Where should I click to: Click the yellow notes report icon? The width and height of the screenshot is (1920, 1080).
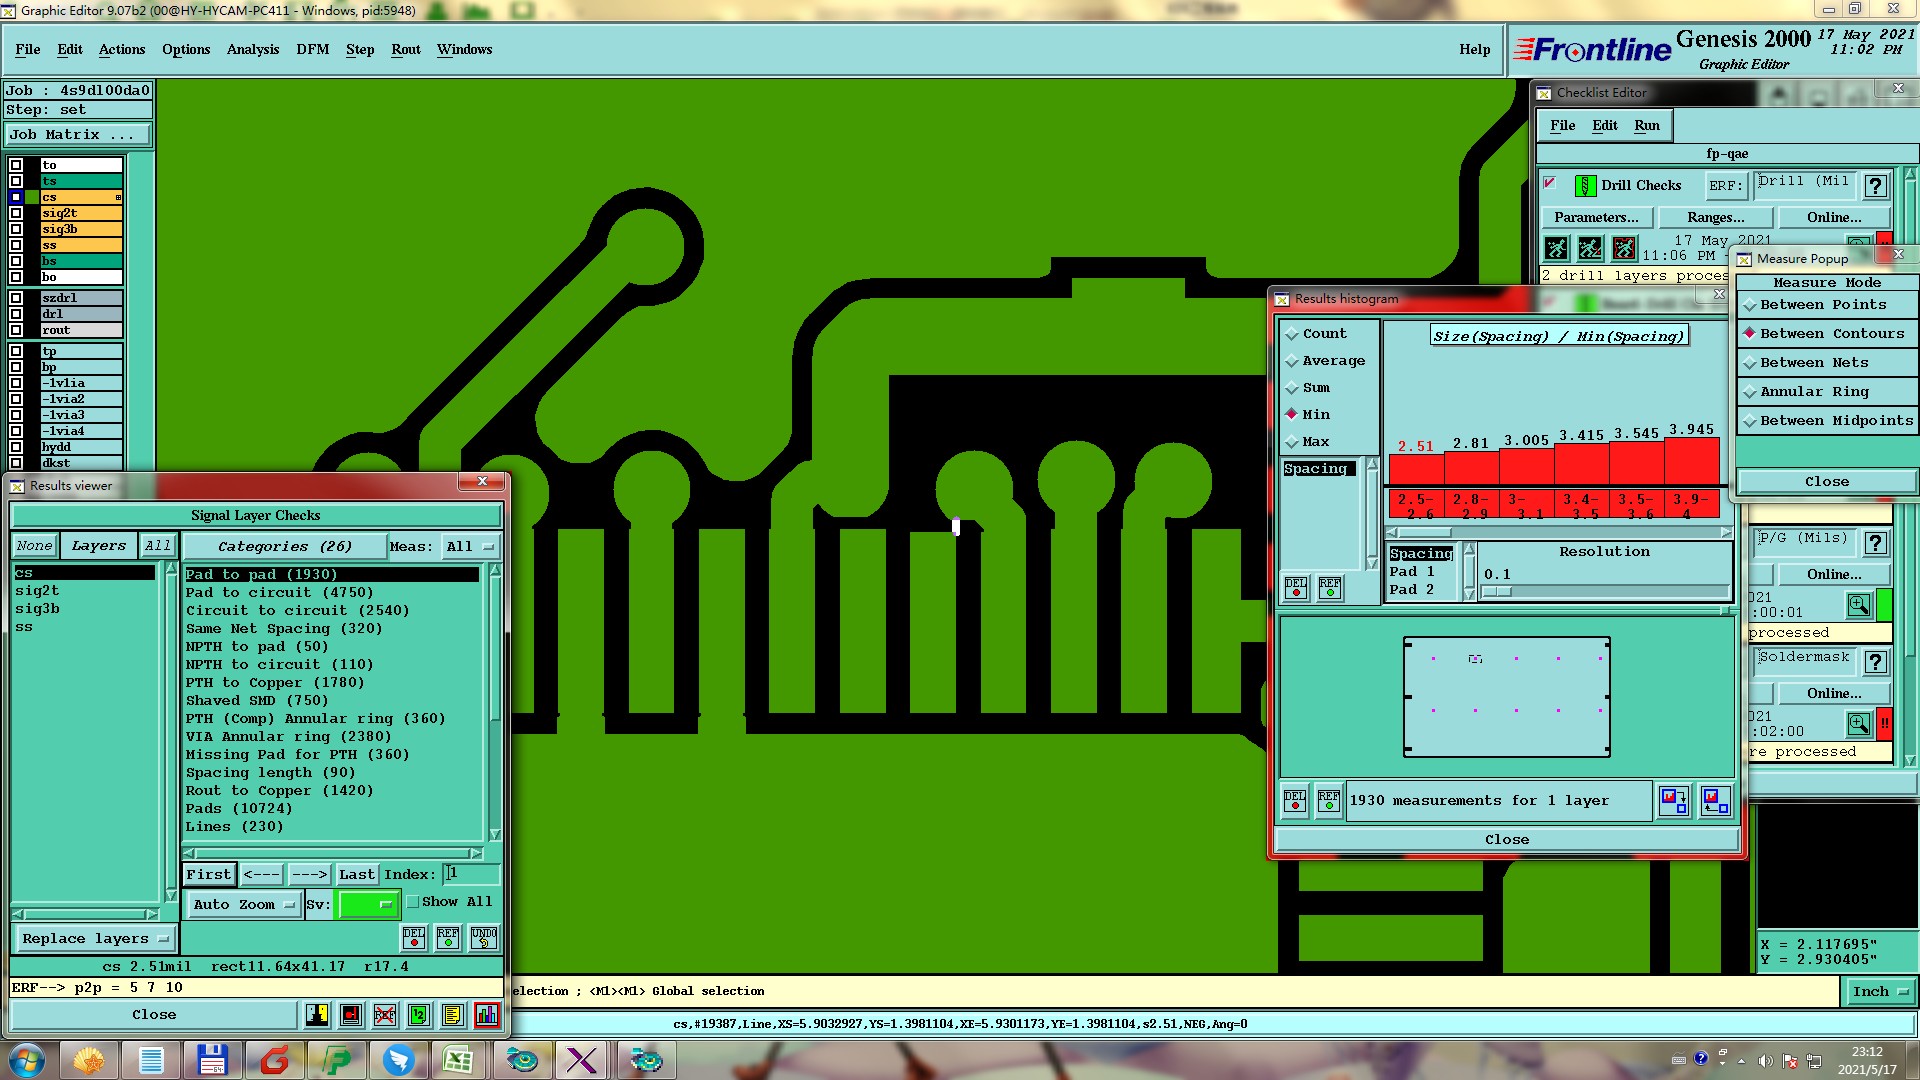coord(453,1015)
